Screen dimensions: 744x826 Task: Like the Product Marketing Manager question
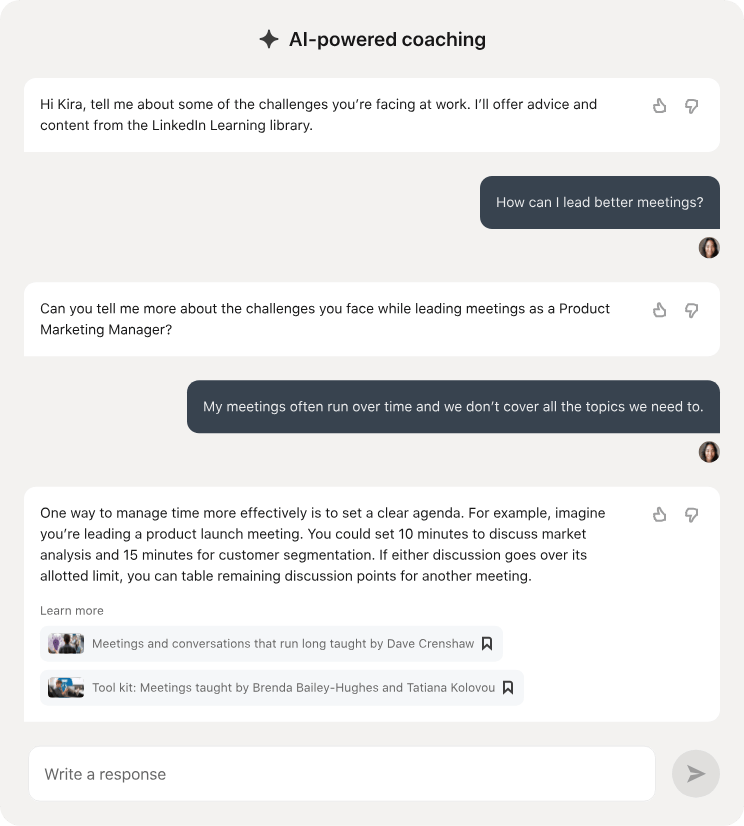pos(659,310)
